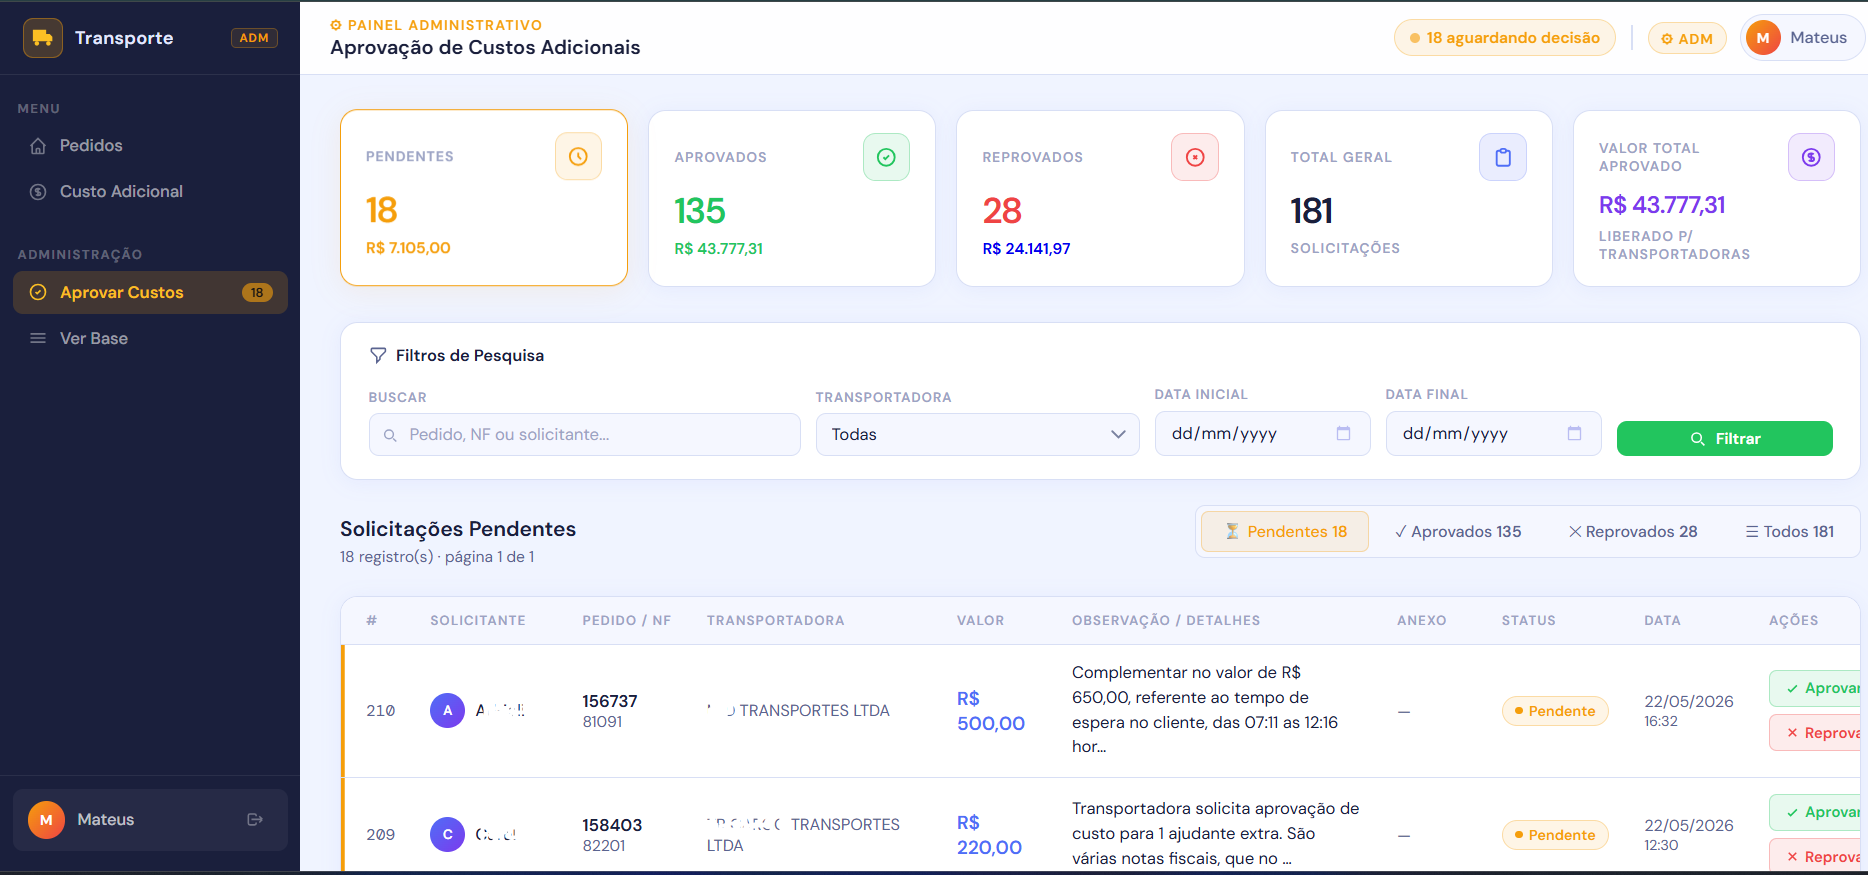Click the green Filtrar button
Image resolution: width=1868 pixels, height=875 pixels.
[1725, 438]
